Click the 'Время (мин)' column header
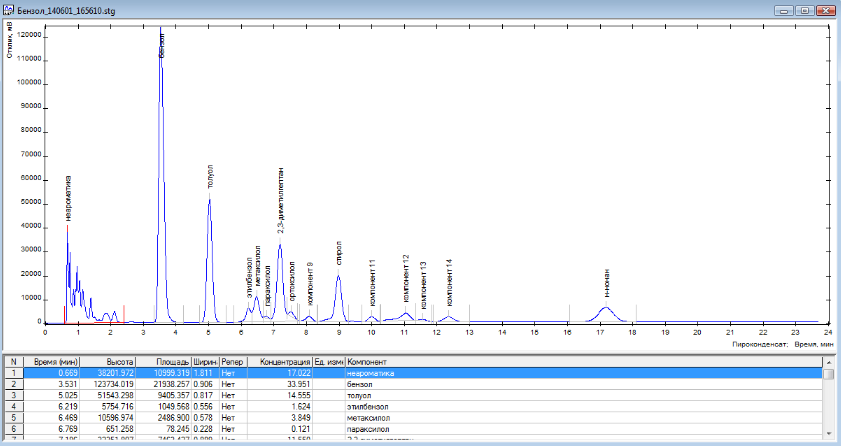841x446 pixels. pos(54,360)
